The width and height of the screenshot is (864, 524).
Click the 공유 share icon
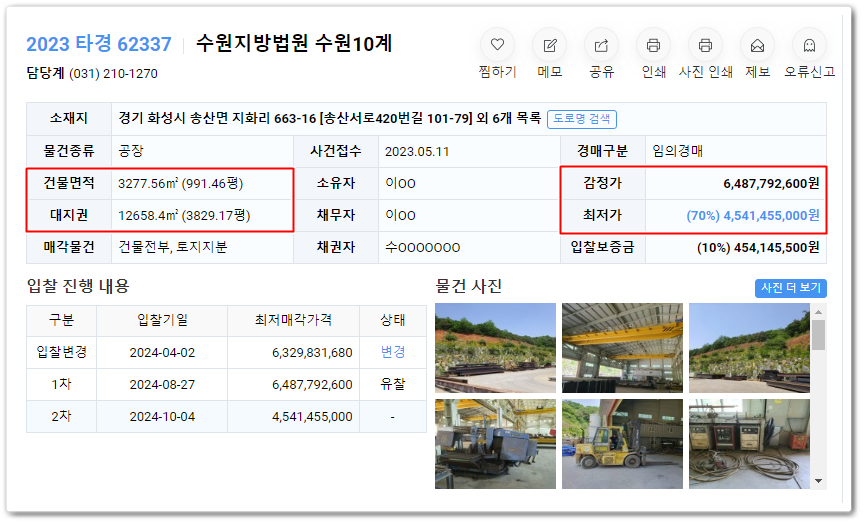coord(601,45)
